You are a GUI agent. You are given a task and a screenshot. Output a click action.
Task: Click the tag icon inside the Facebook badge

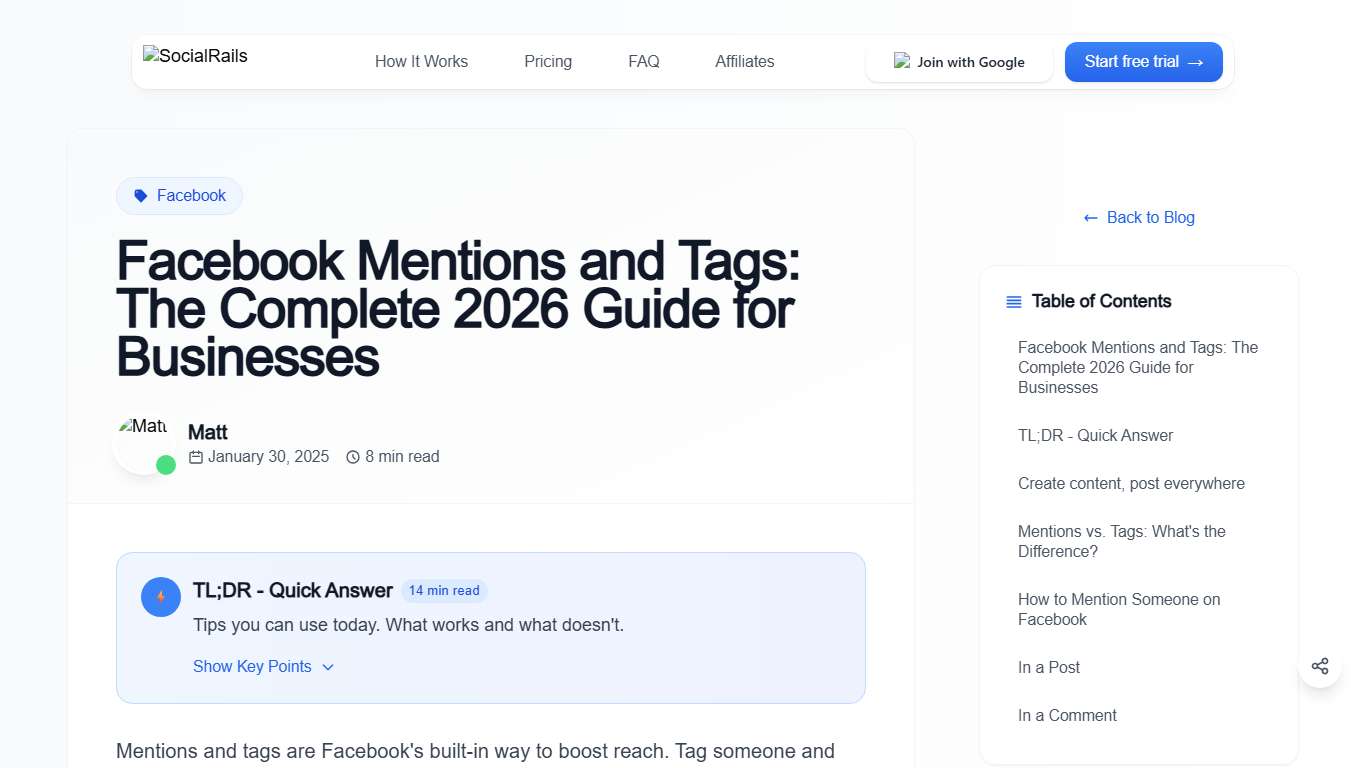139,195
